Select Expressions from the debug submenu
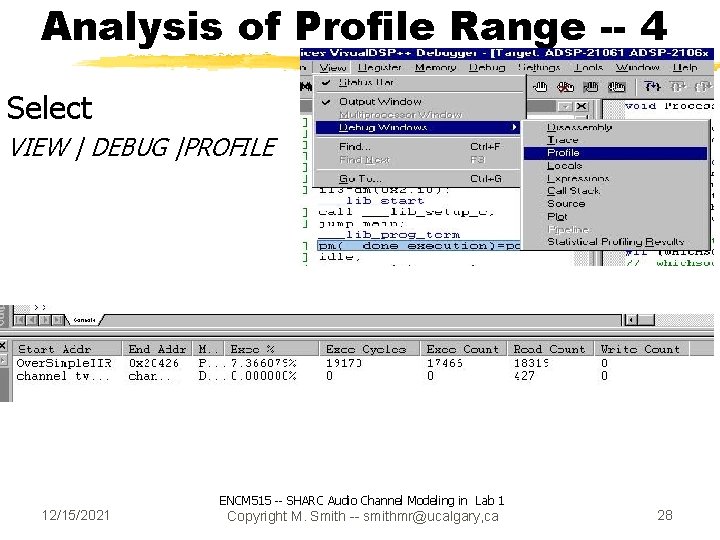Screen dimensions: 720x540 pyautogui.click(x=615, y=178)
